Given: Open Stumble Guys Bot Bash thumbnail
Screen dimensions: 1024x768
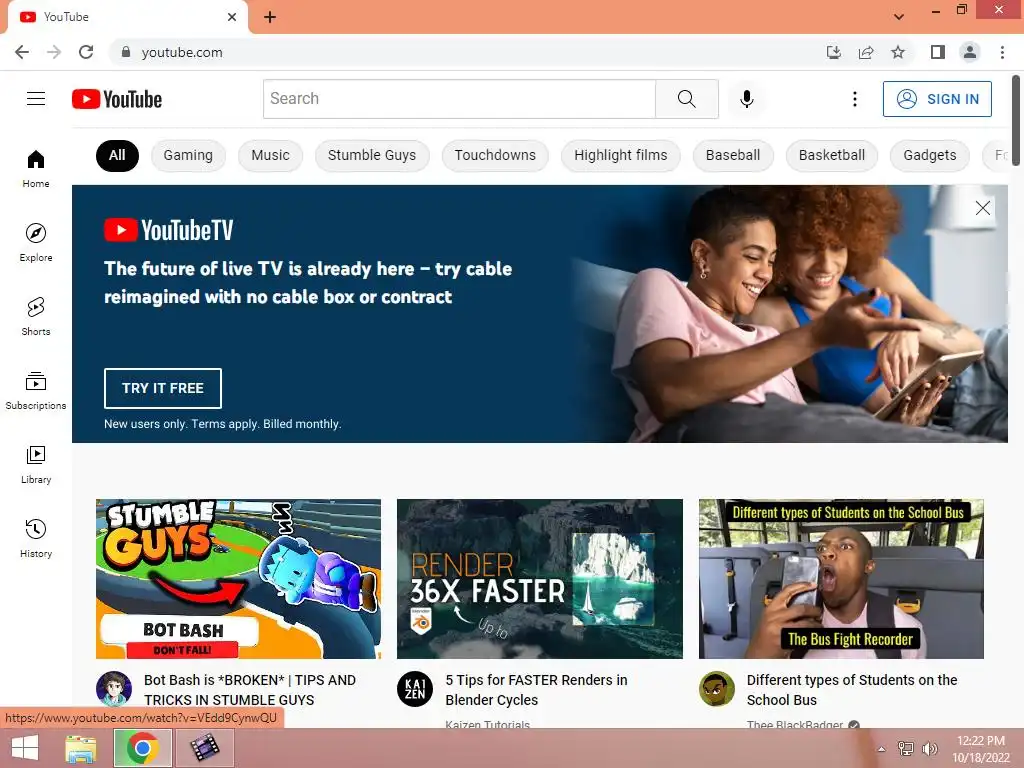Looking at the screenshot, I should [238, 579].
